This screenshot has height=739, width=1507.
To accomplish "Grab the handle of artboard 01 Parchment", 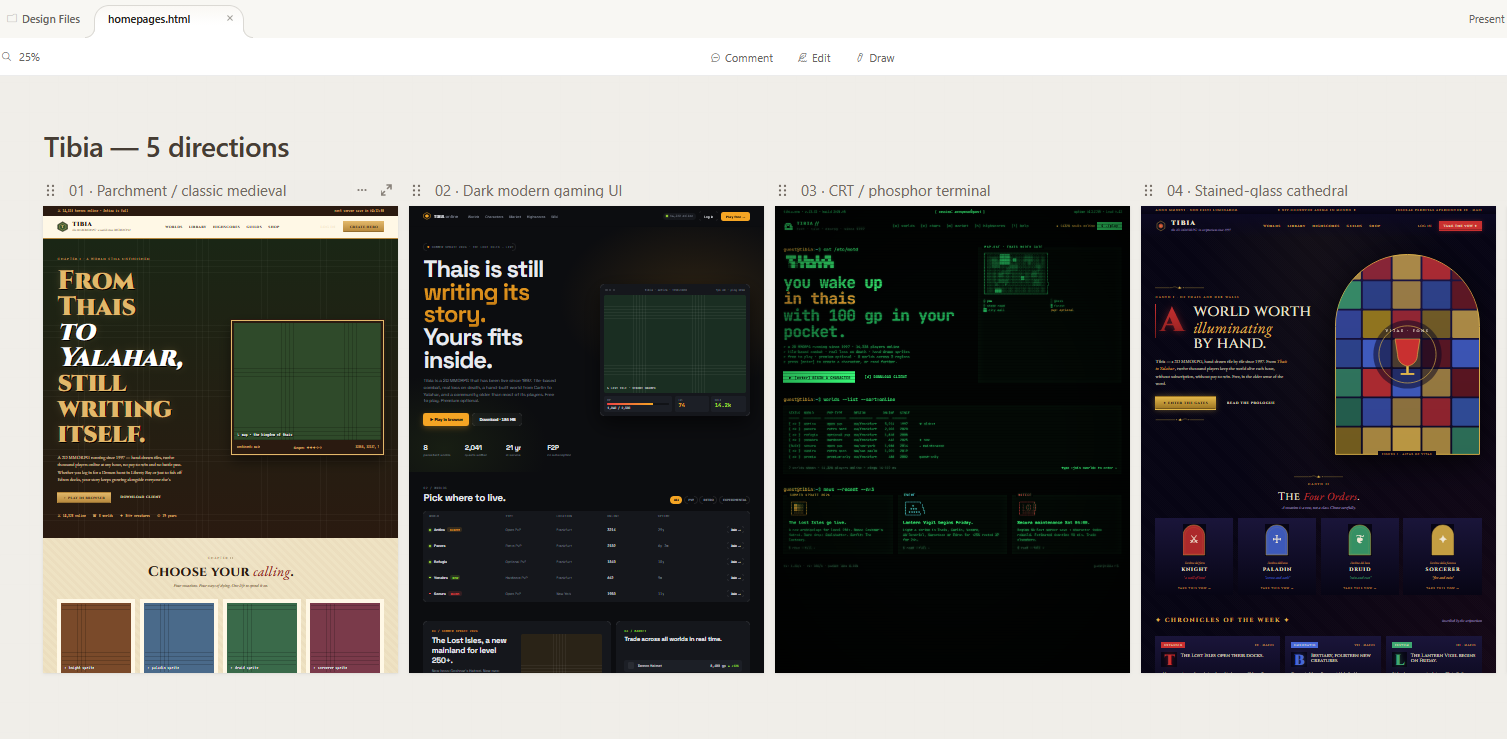I will point(50,190).
